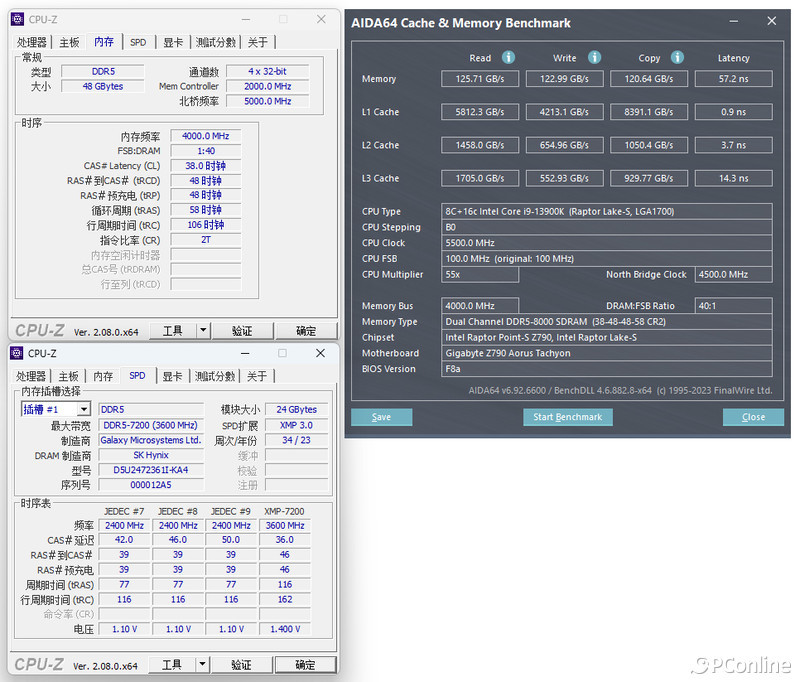This screenshot has height=682, width=800.
Task: Click CPU-Z title bar icon in lower SPD window
Action: [x=17, y=353]
